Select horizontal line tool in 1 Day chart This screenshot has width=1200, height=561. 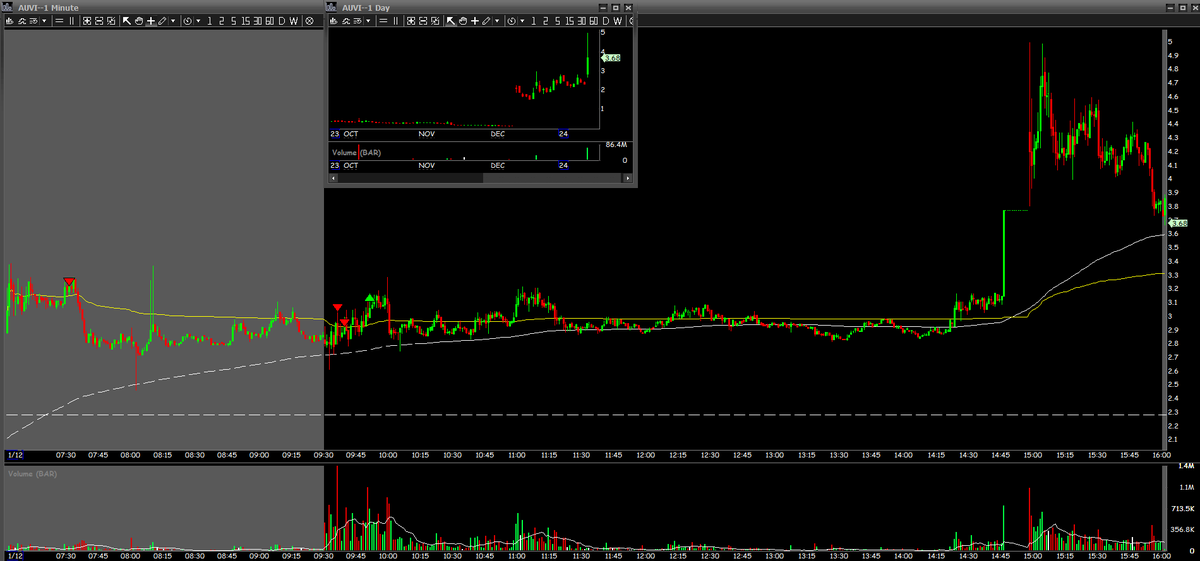pyautogui.click(x=383, y=21)
